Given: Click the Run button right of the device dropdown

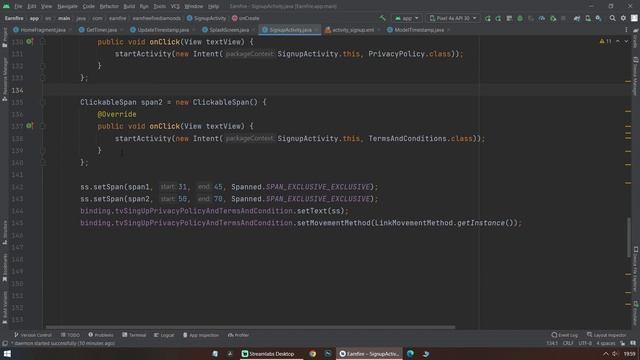Looking at the screenshot, I should [x=488, y=18].
